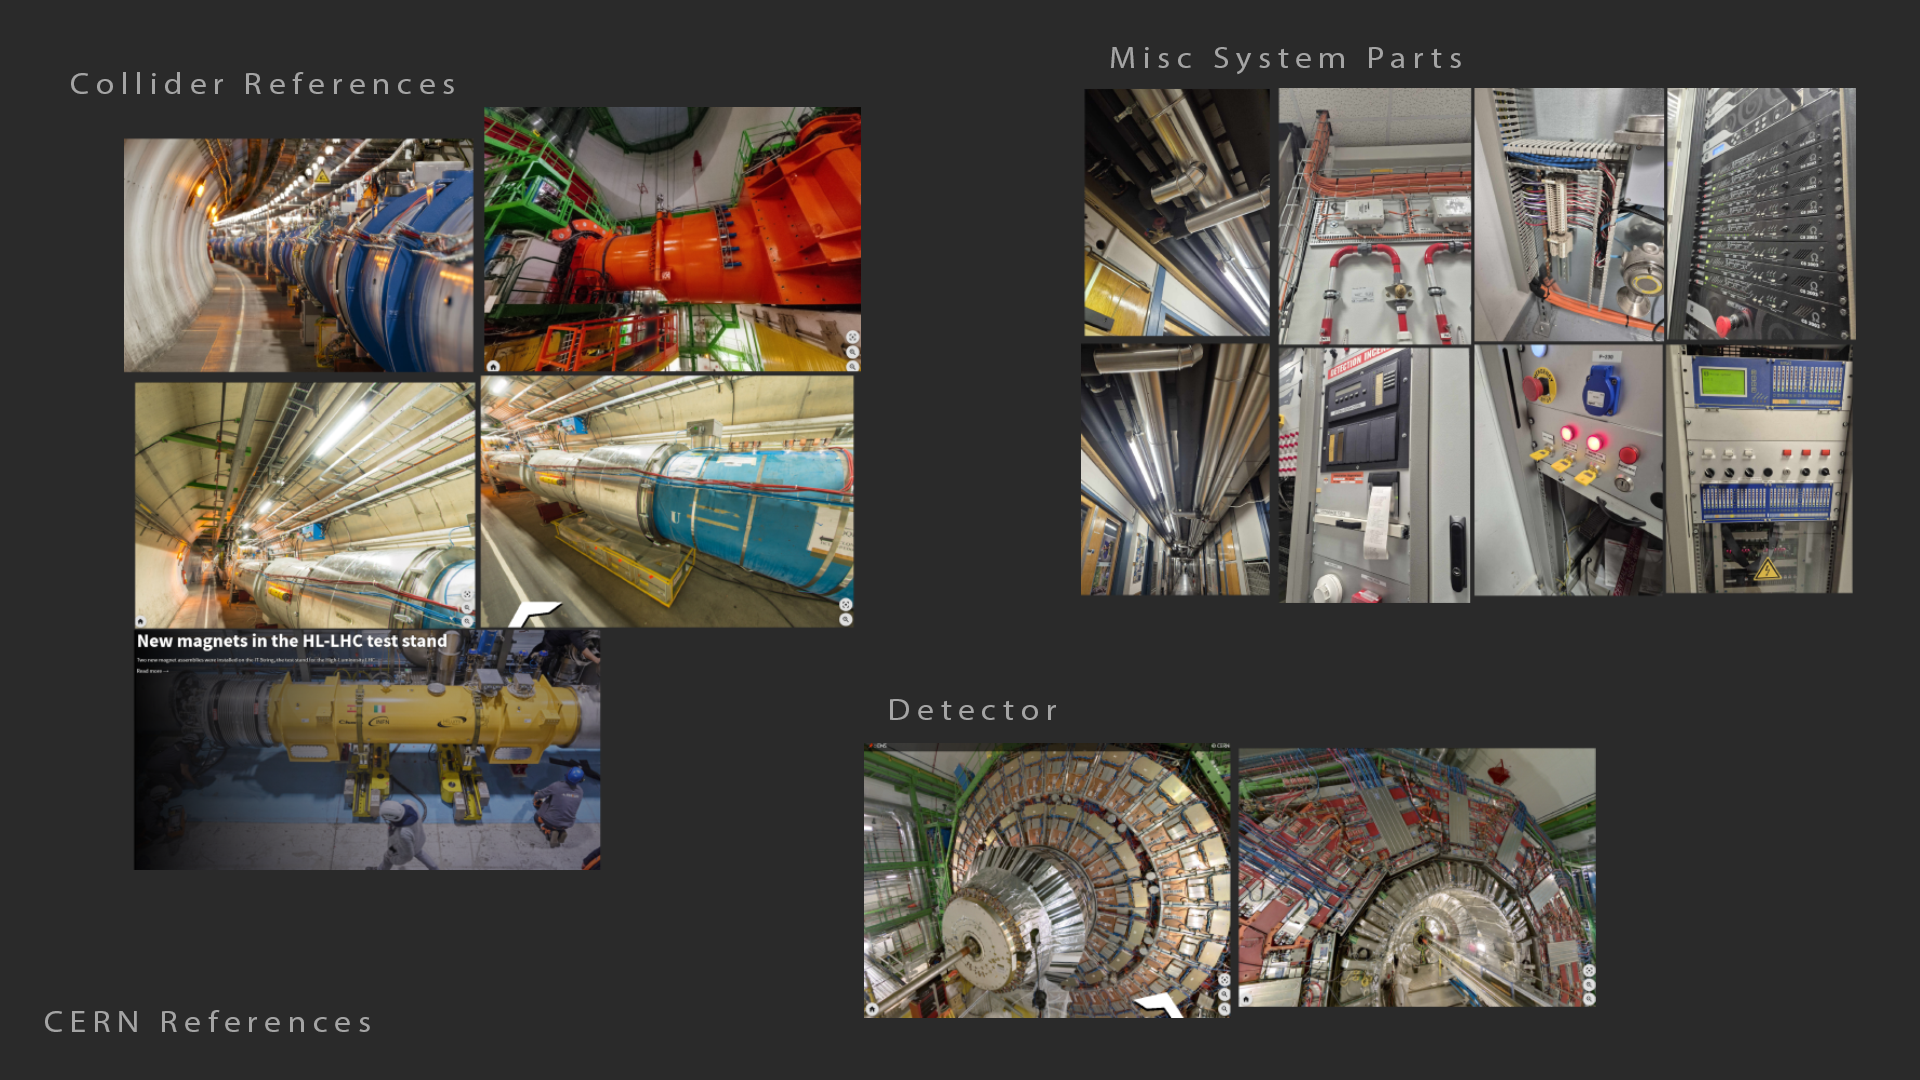The image size is (1920, 1080).
Task: Click the home icon in the circular detector end-cap image
Action: click(x=872, y=1010)
